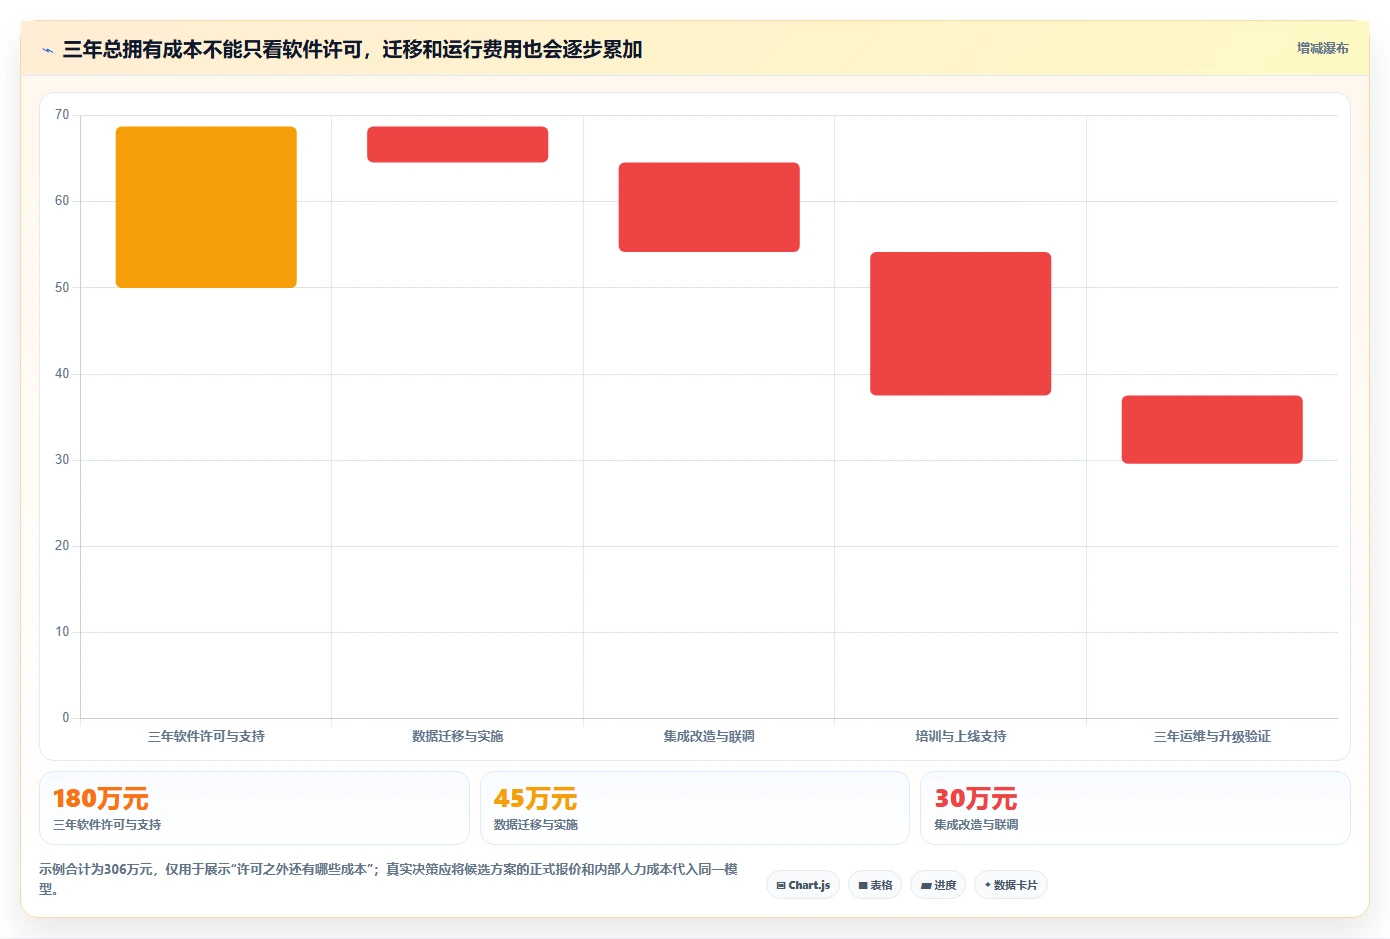The height and width of the screenshot is (939, 1390).
Task: Click axis label 三年运维与升级验证
Action: [x=1212, y=736]
